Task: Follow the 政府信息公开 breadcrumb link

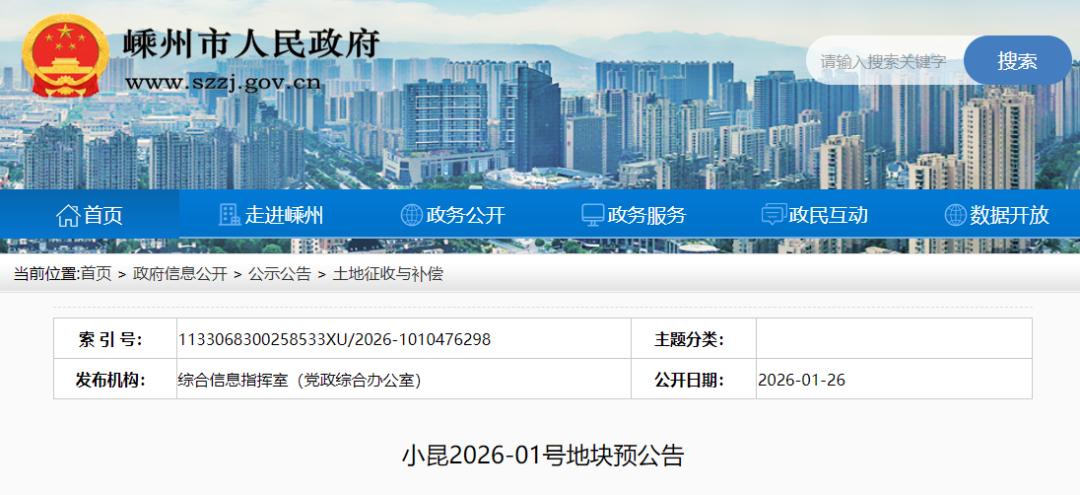Action: pos(180,274)
